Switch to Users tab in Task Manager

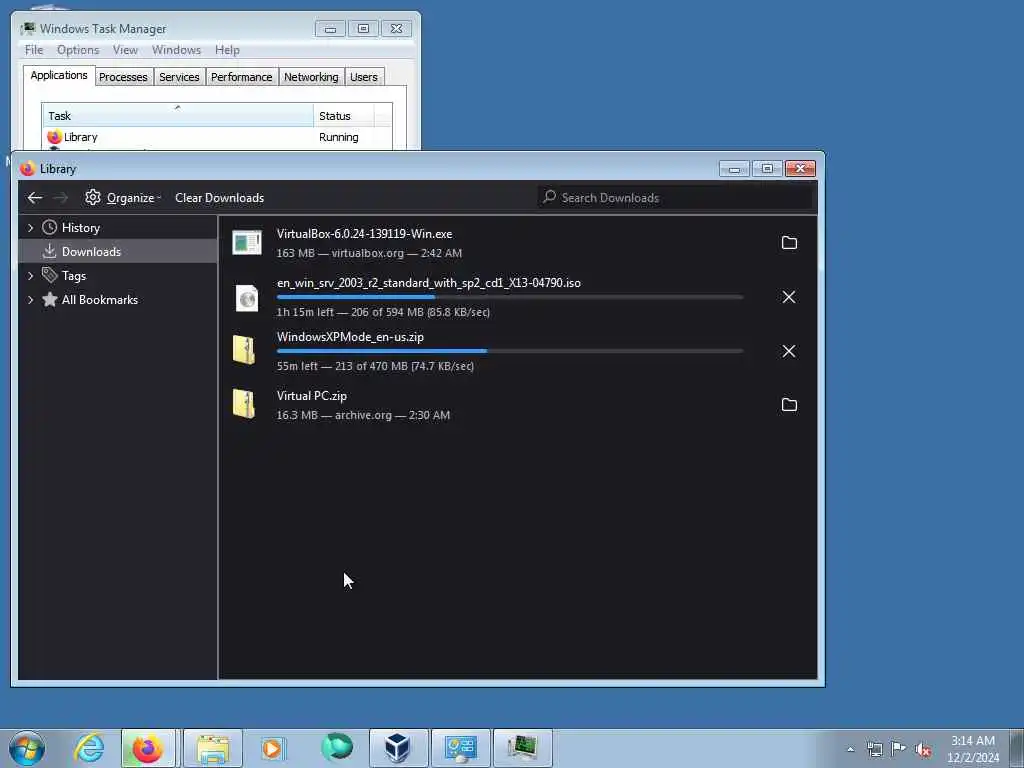[364, 77]
